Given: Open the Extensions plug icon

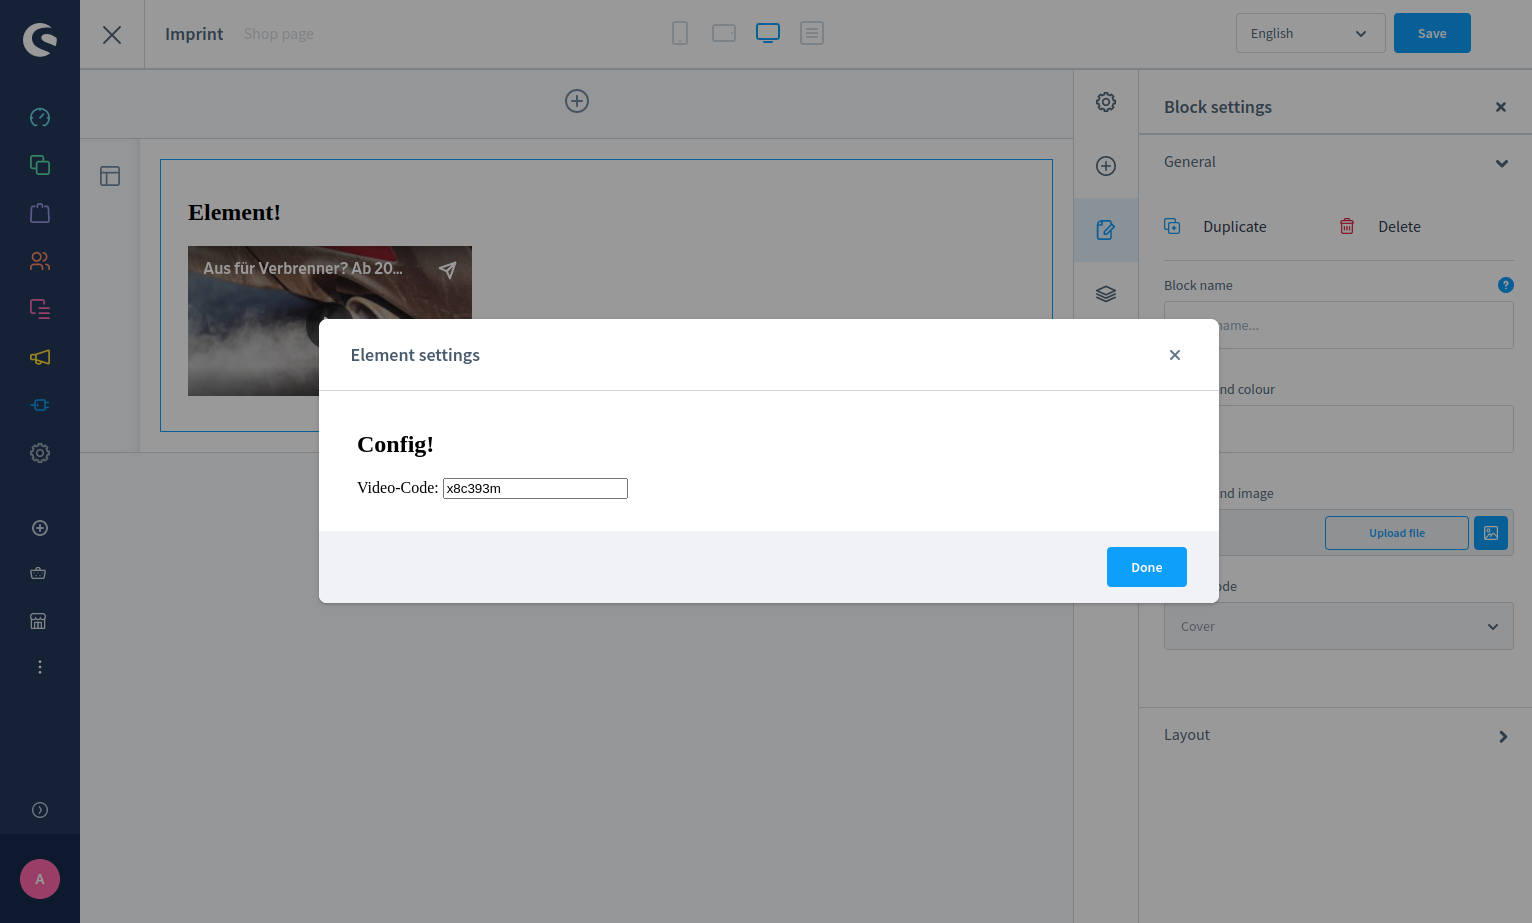Looking at the screenshot, I should (40, 405).
